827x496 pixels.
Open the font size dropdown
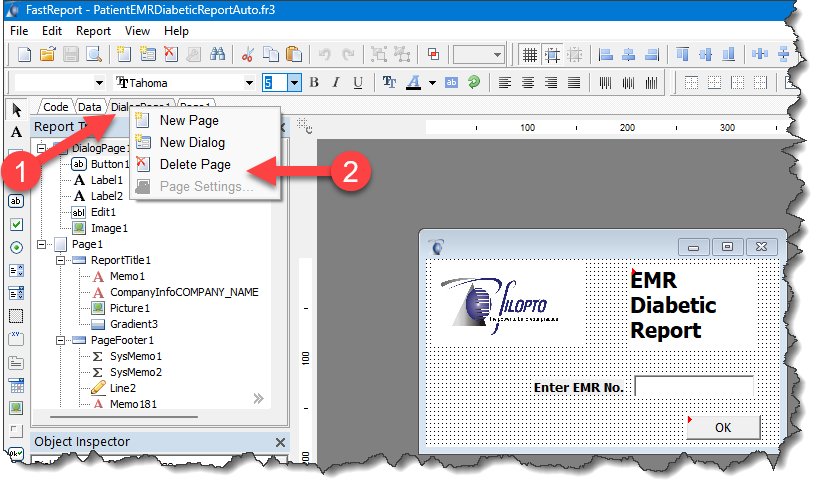[294, 83]
